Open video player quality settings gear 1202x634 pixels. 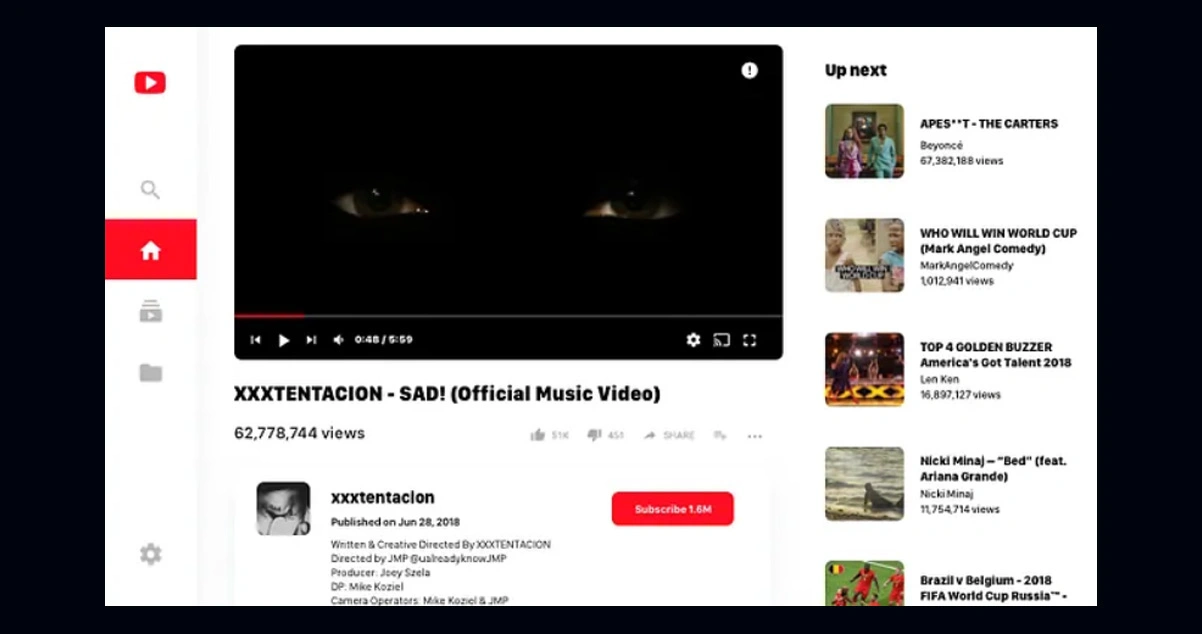coord(693,340)
